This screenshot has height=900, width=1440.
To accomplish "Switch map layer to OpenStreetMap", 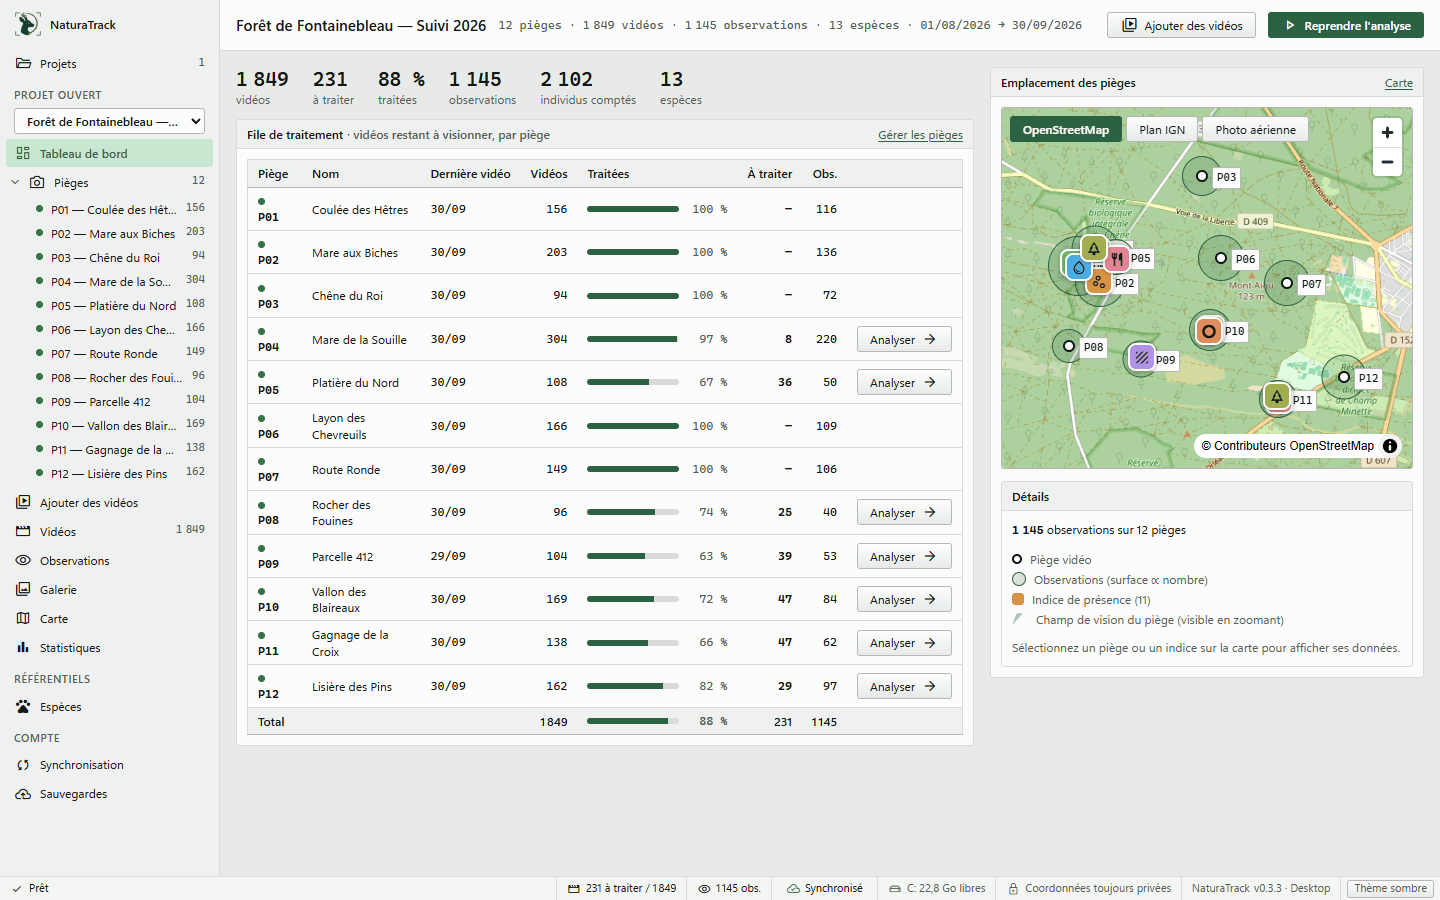I will pyautogui.click(x=1065, y=130).
